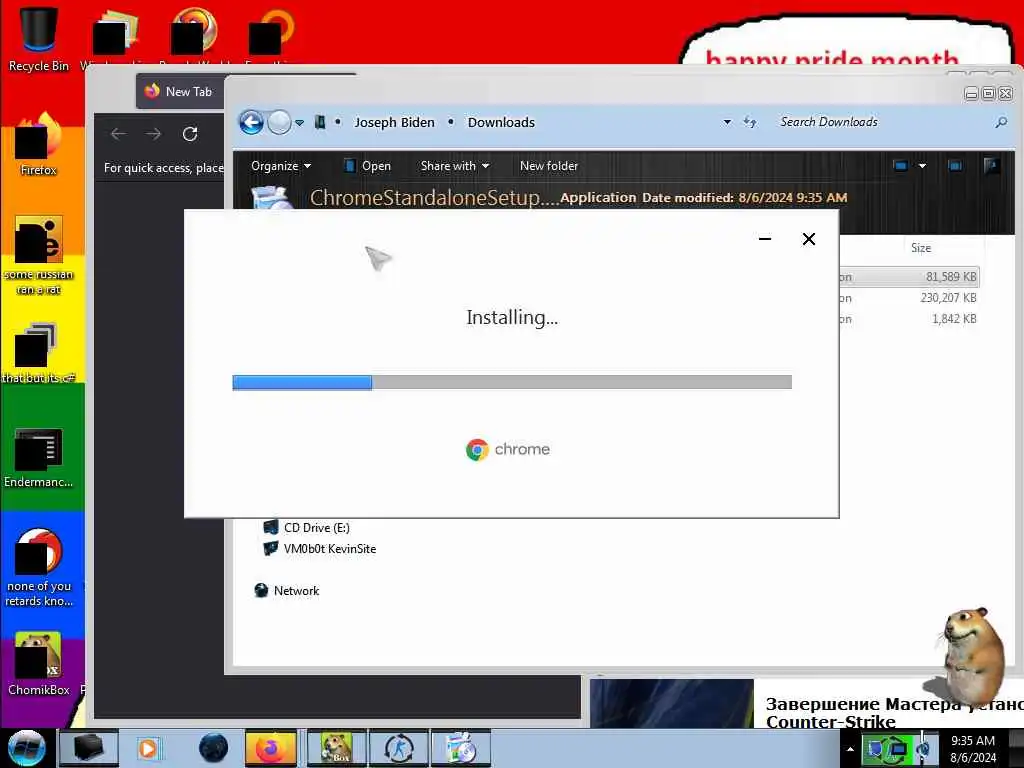Show hidden system tray icons arrow
1024x768 pixels.
(x=850, y=749)
